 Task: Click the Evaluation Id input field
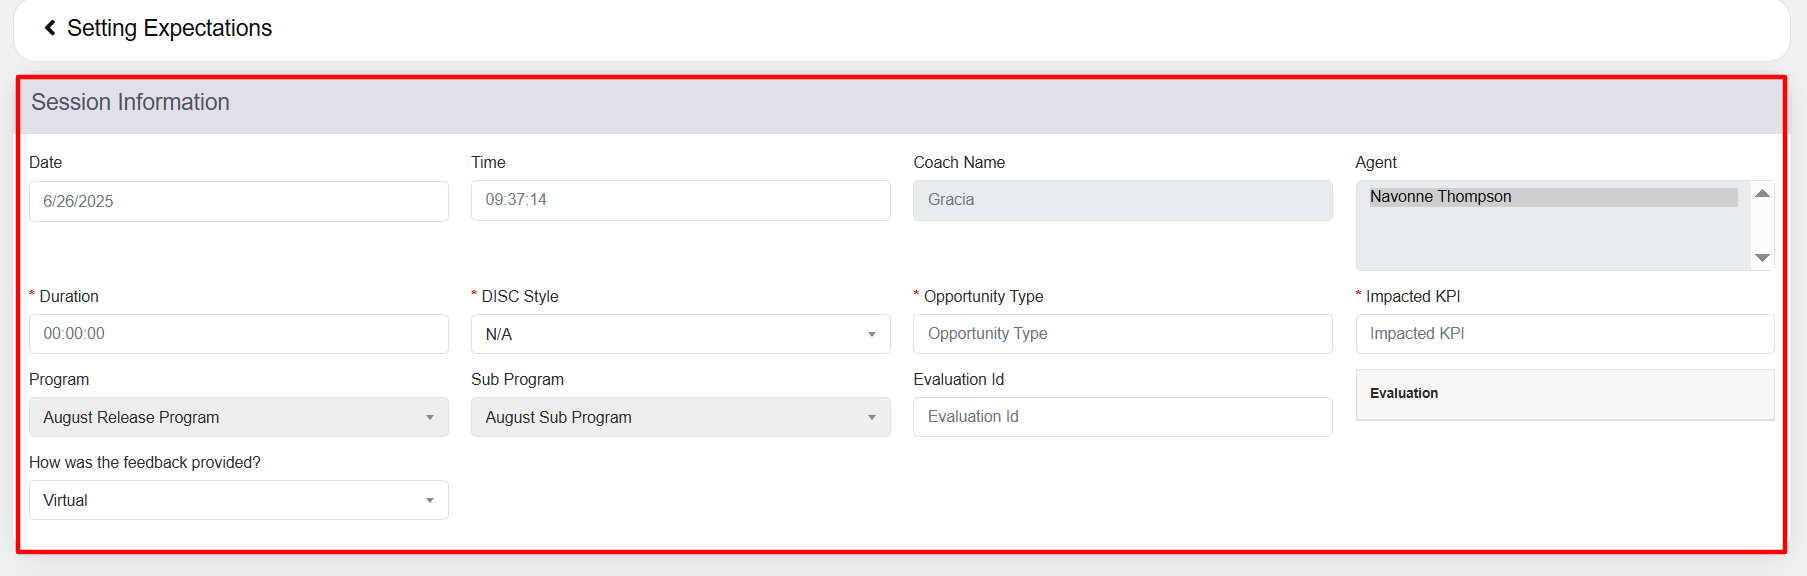(x=1122, y=417)
